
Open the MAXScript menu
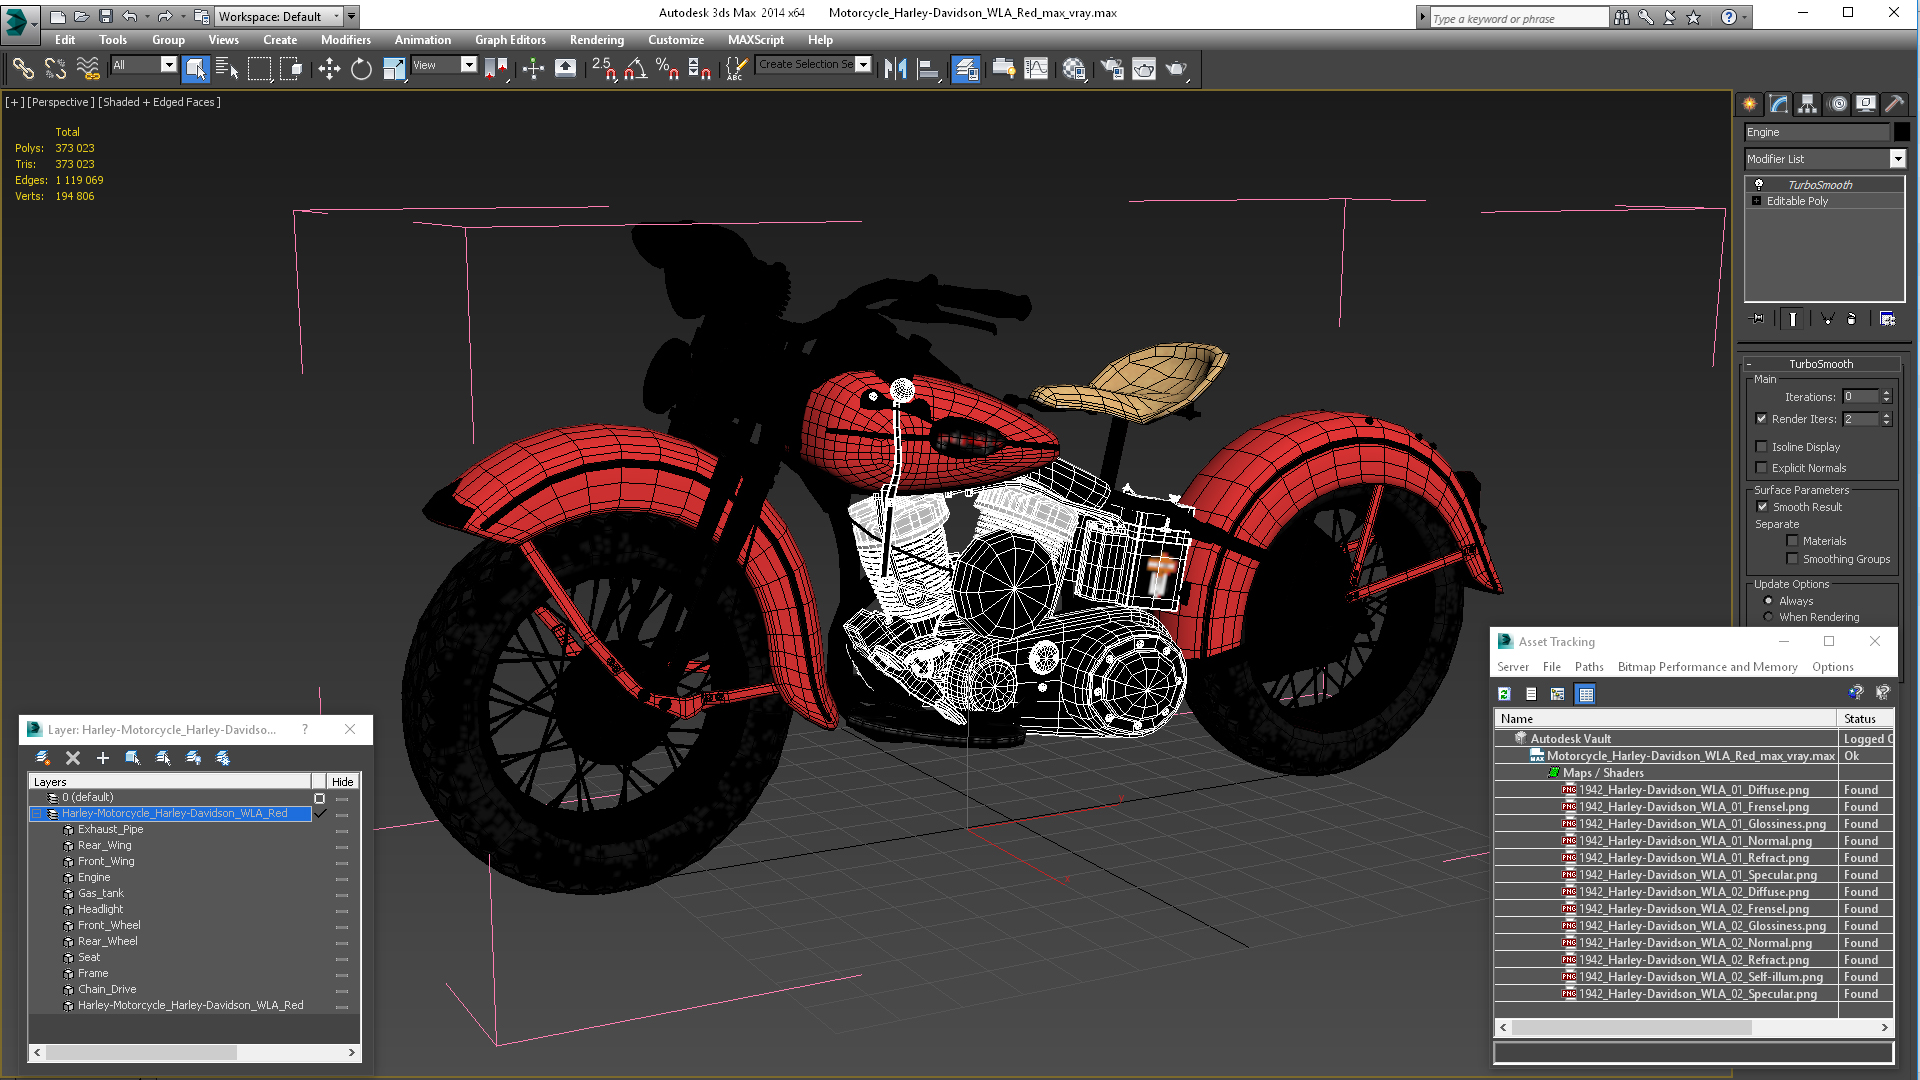coord(755,40)
